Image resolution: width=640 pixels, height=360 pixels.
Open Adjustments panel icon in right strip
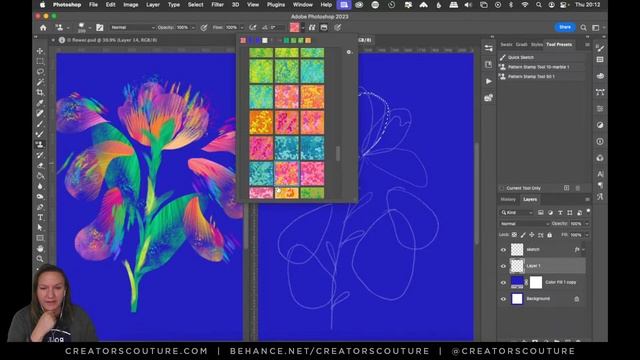pos(600,125)
